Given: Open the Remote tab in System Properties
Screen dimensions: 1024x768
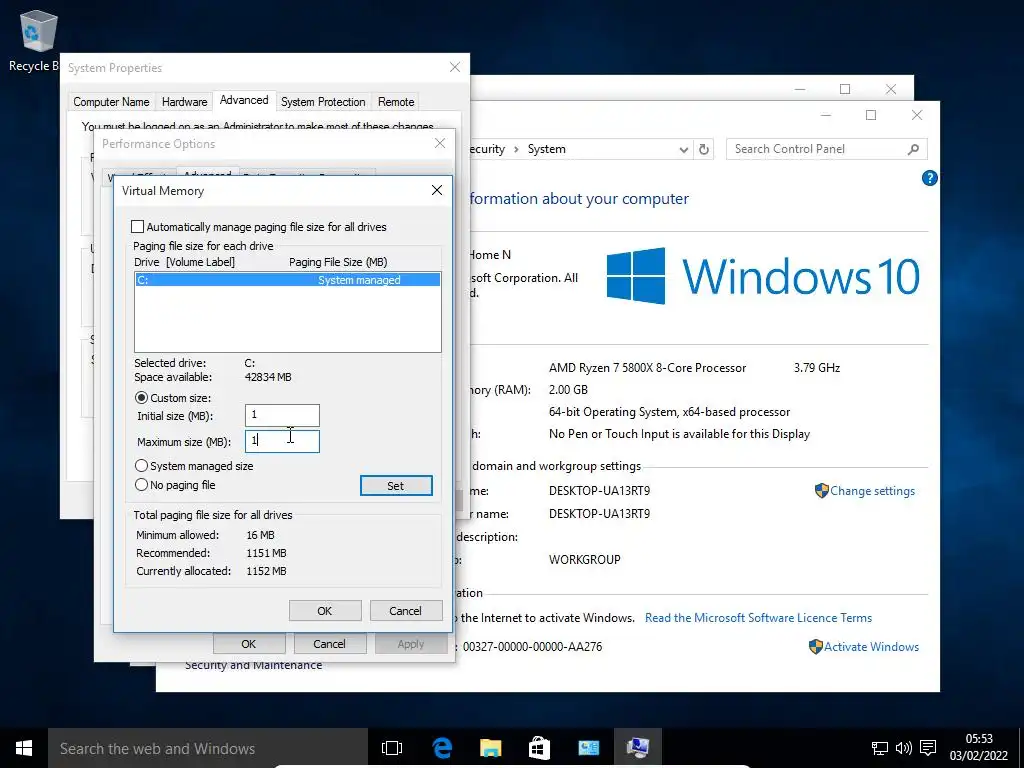Looking at the screenshot, I should [x=396, y=102].
